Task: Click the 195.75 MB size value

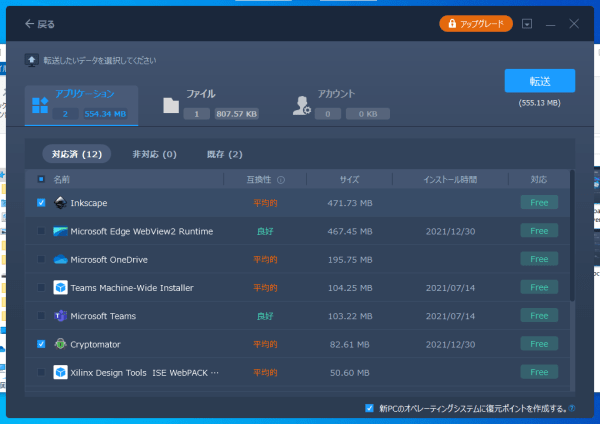Action: click(350, 259)
